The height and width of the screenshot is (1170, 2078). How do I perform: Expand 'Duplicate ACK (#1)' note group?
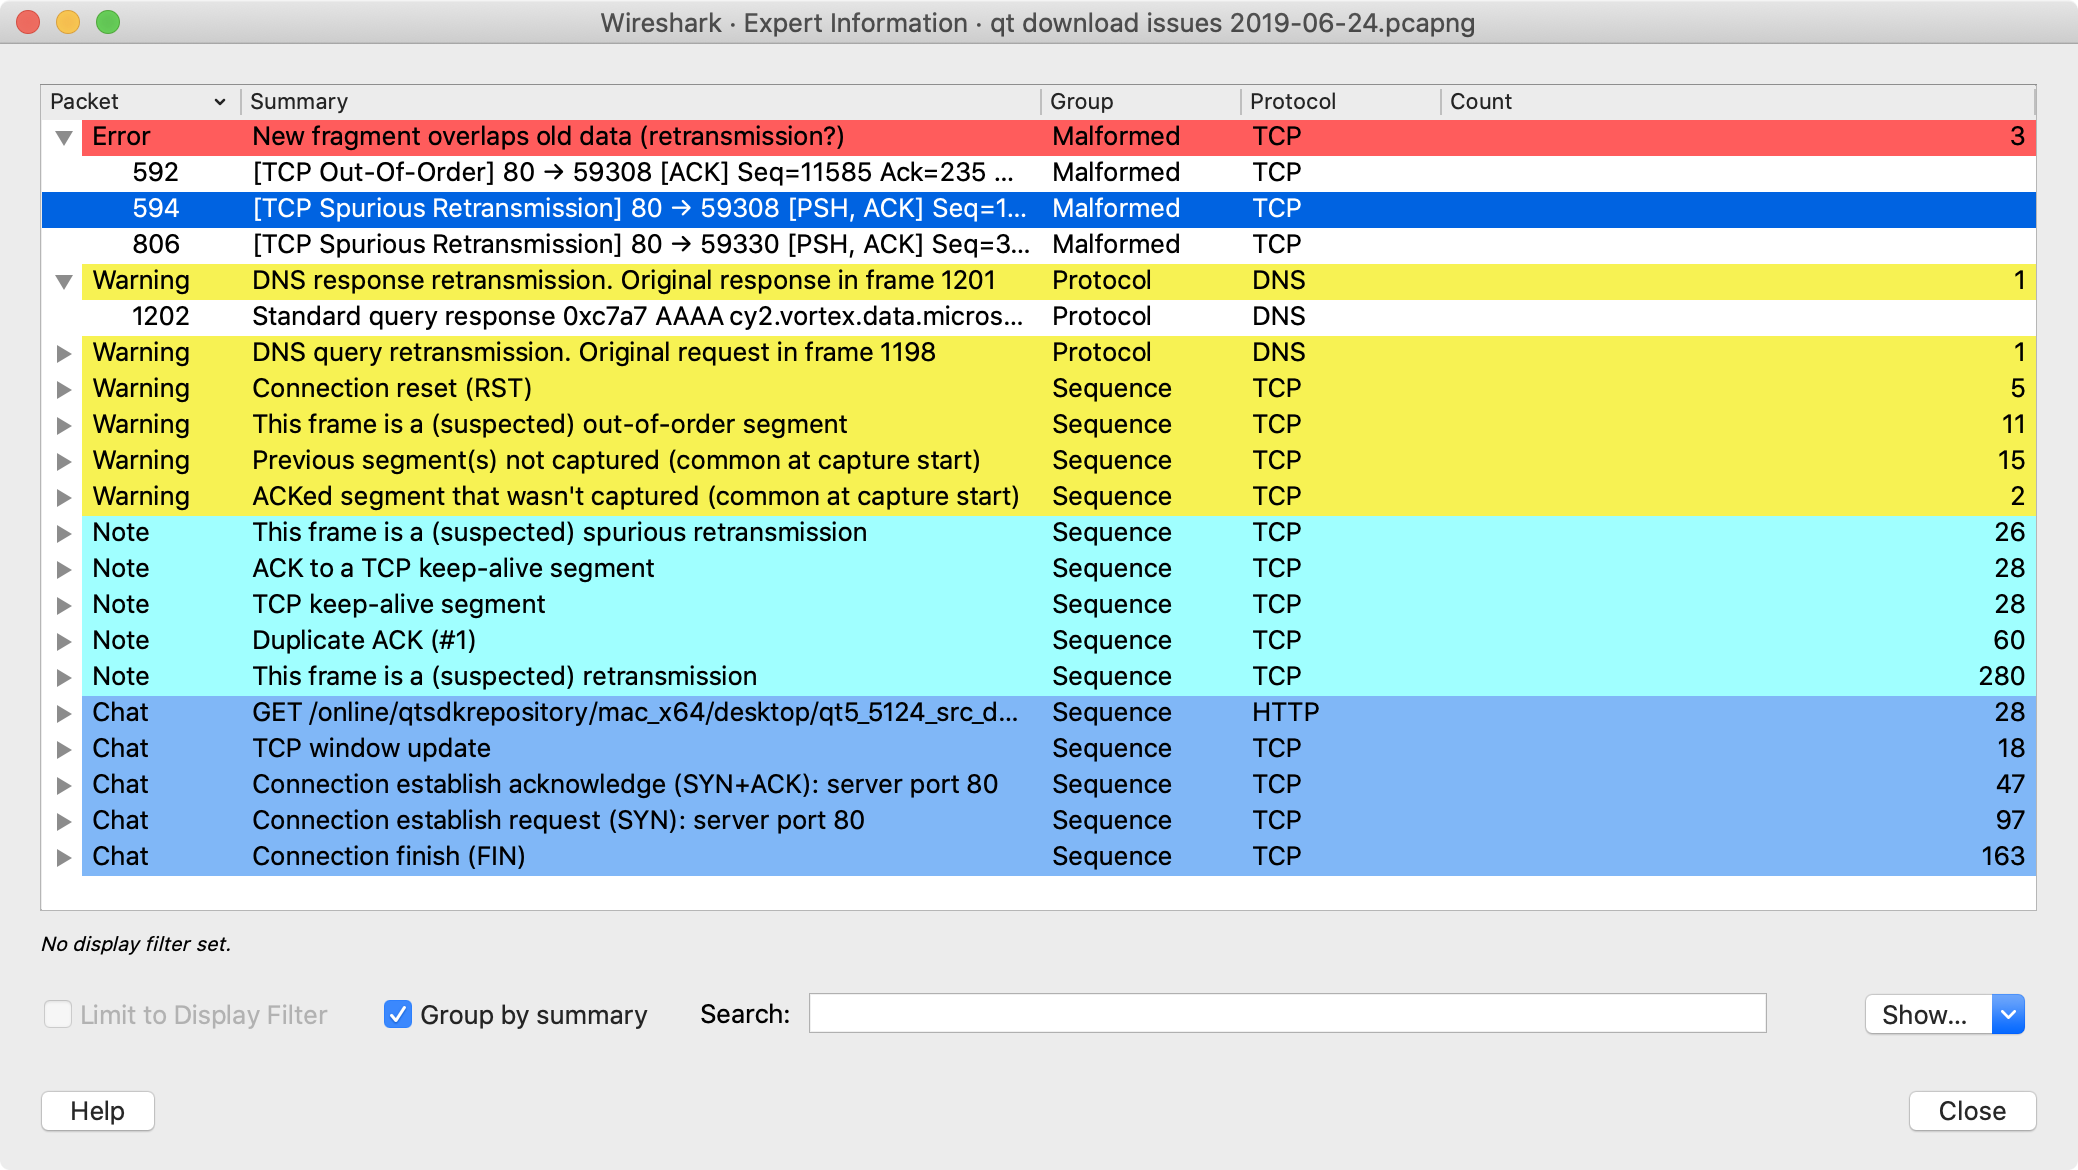(x=63, y=640)
